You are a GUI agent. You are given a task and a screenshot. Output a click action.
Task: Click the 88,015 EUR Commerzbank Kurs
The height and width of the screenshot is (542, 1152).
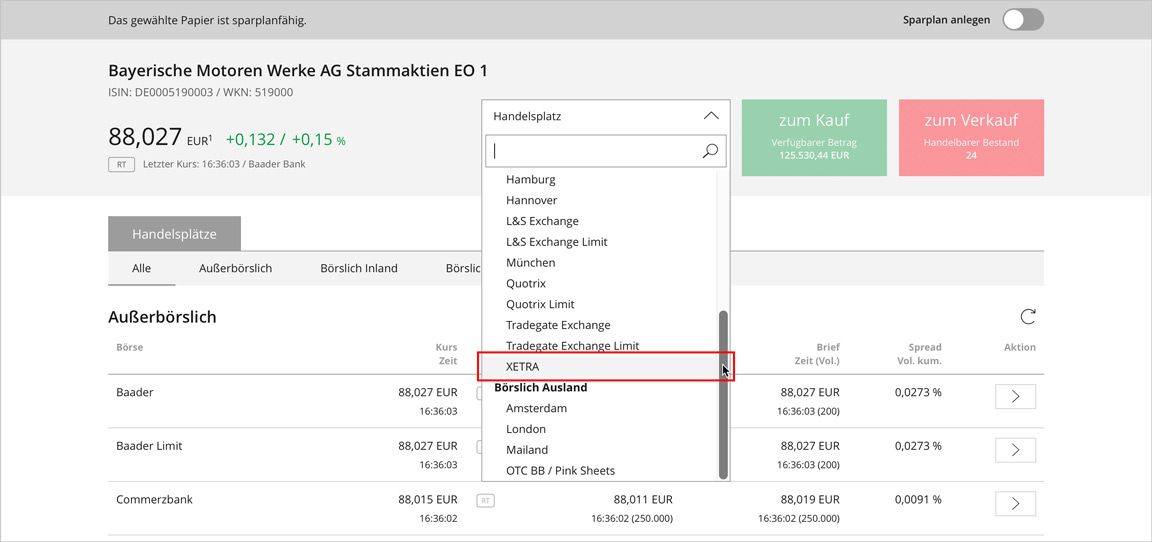pyautogui.click(x=428, y=499)
